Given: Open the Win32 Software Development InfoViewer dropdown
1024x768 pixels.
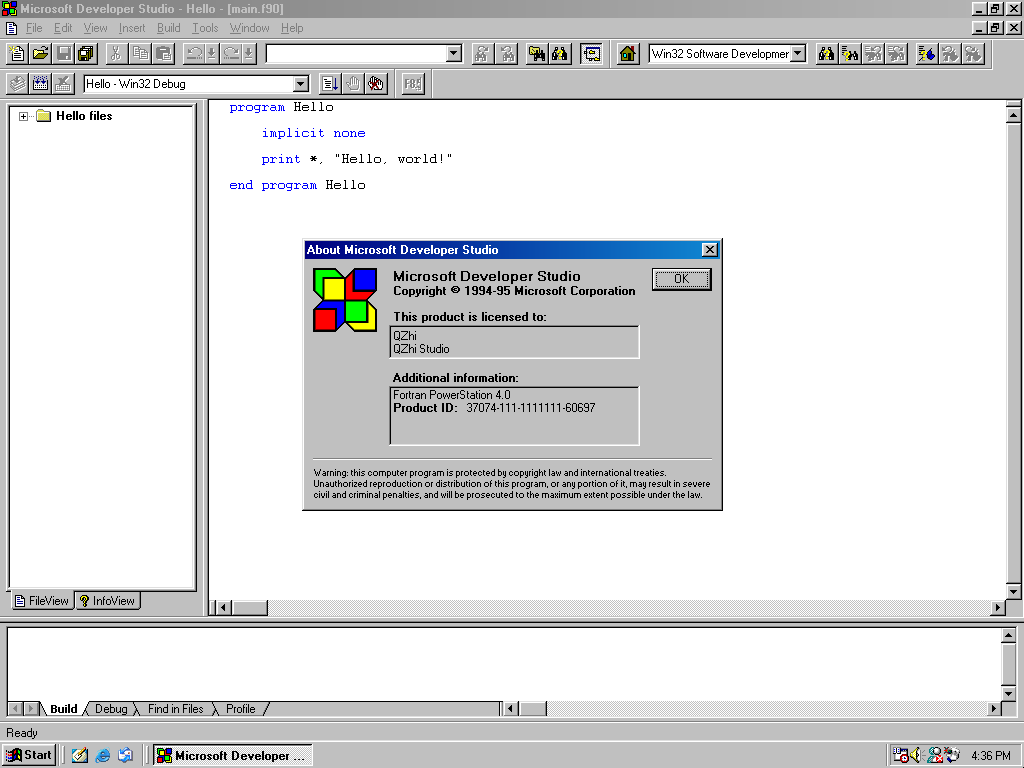Looking at the screenshot, I should coord(797,54).
